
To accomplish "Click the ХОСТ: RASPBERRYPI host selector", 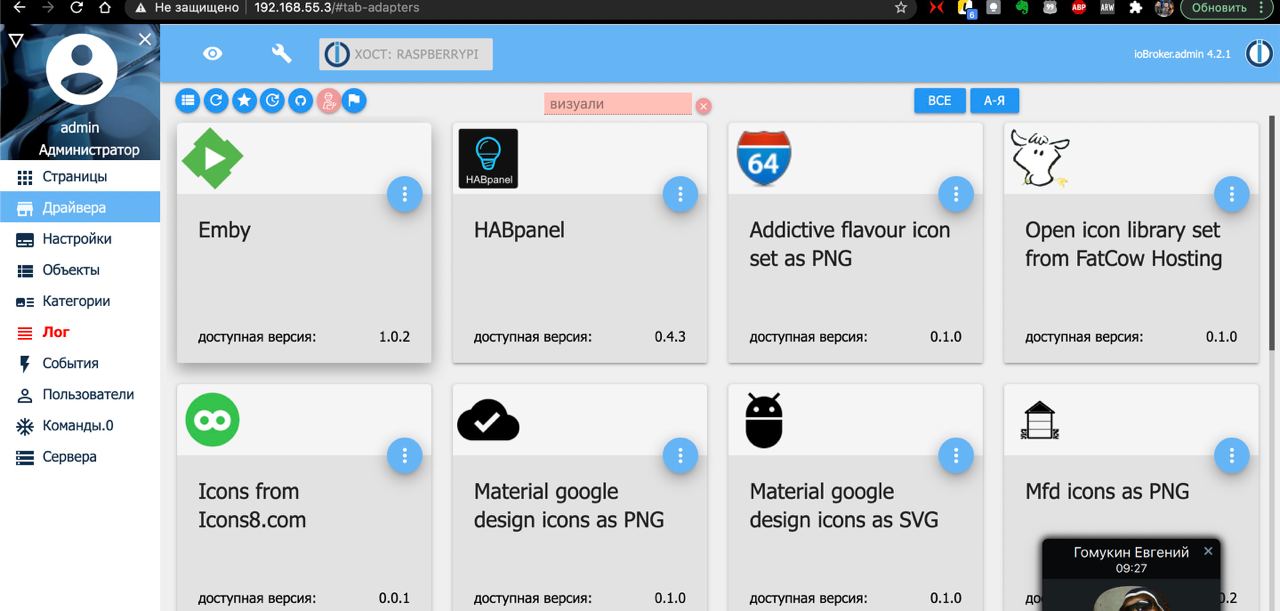I will point(406,54).
